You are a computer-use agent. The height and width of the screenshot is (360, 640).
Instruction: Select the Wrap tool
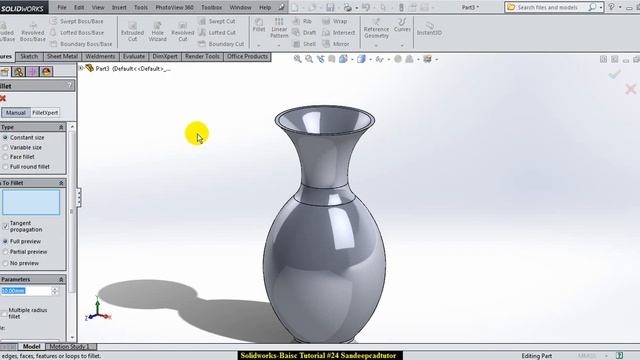pos(335,21)
